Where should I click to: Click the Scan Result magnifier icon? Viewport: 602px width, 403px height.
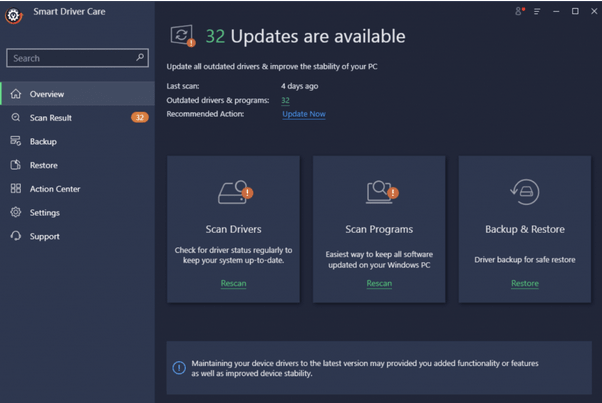16,117
